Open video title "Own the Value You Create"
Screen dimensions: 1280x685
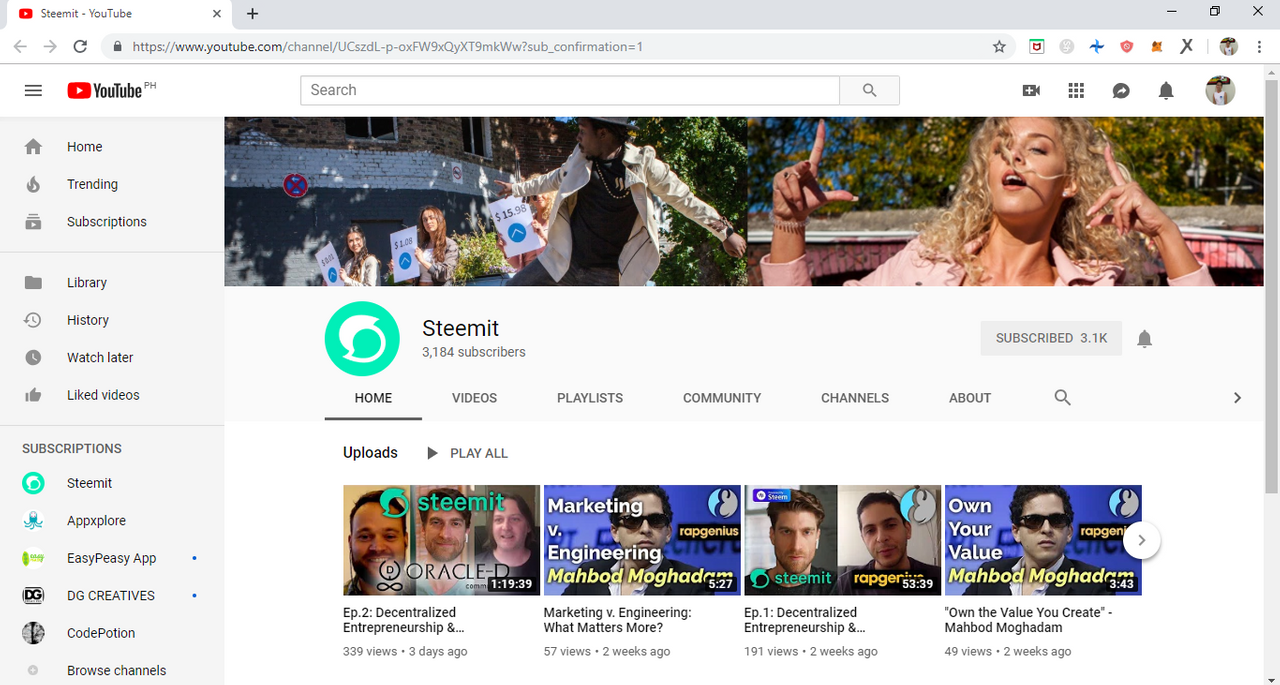[x=1028, y=620]
